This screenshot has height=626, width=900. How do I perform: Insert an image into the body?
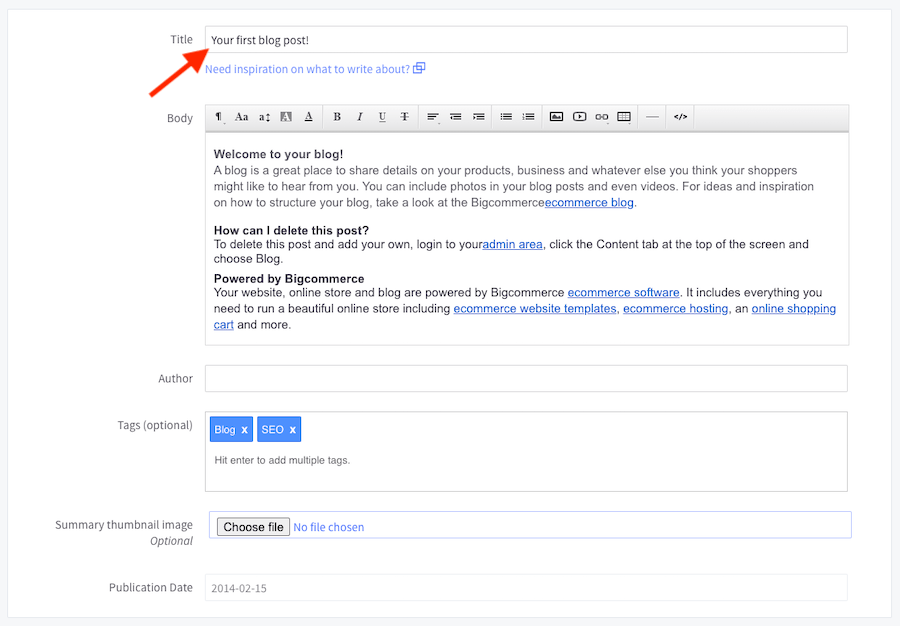tap(556, 117)
